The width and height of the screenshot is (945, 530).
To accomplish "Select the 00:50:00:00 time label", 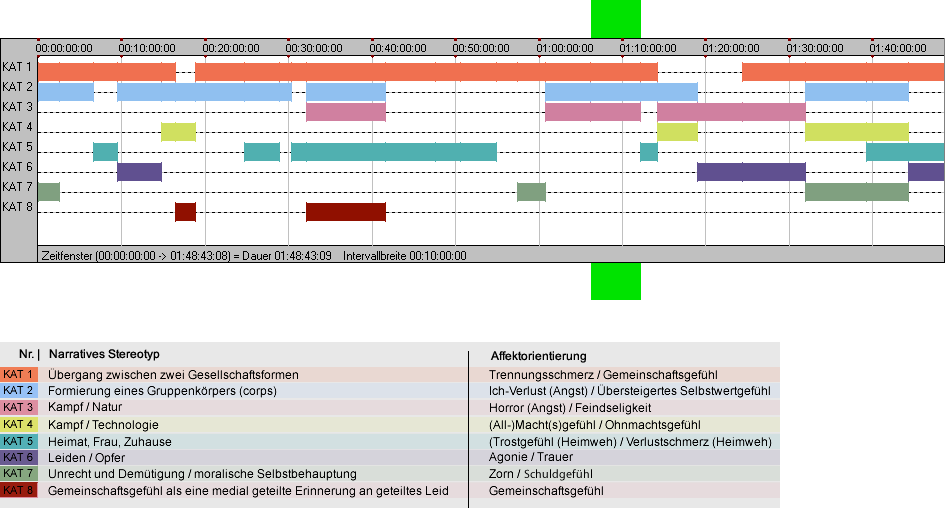I will click(x=481, y=48).
